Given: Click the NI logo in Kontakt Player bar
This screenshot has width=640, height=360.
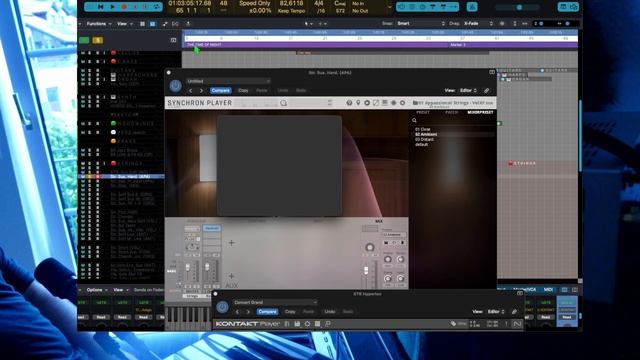Looking at the screenshot, I should click(x=517, y=324).
